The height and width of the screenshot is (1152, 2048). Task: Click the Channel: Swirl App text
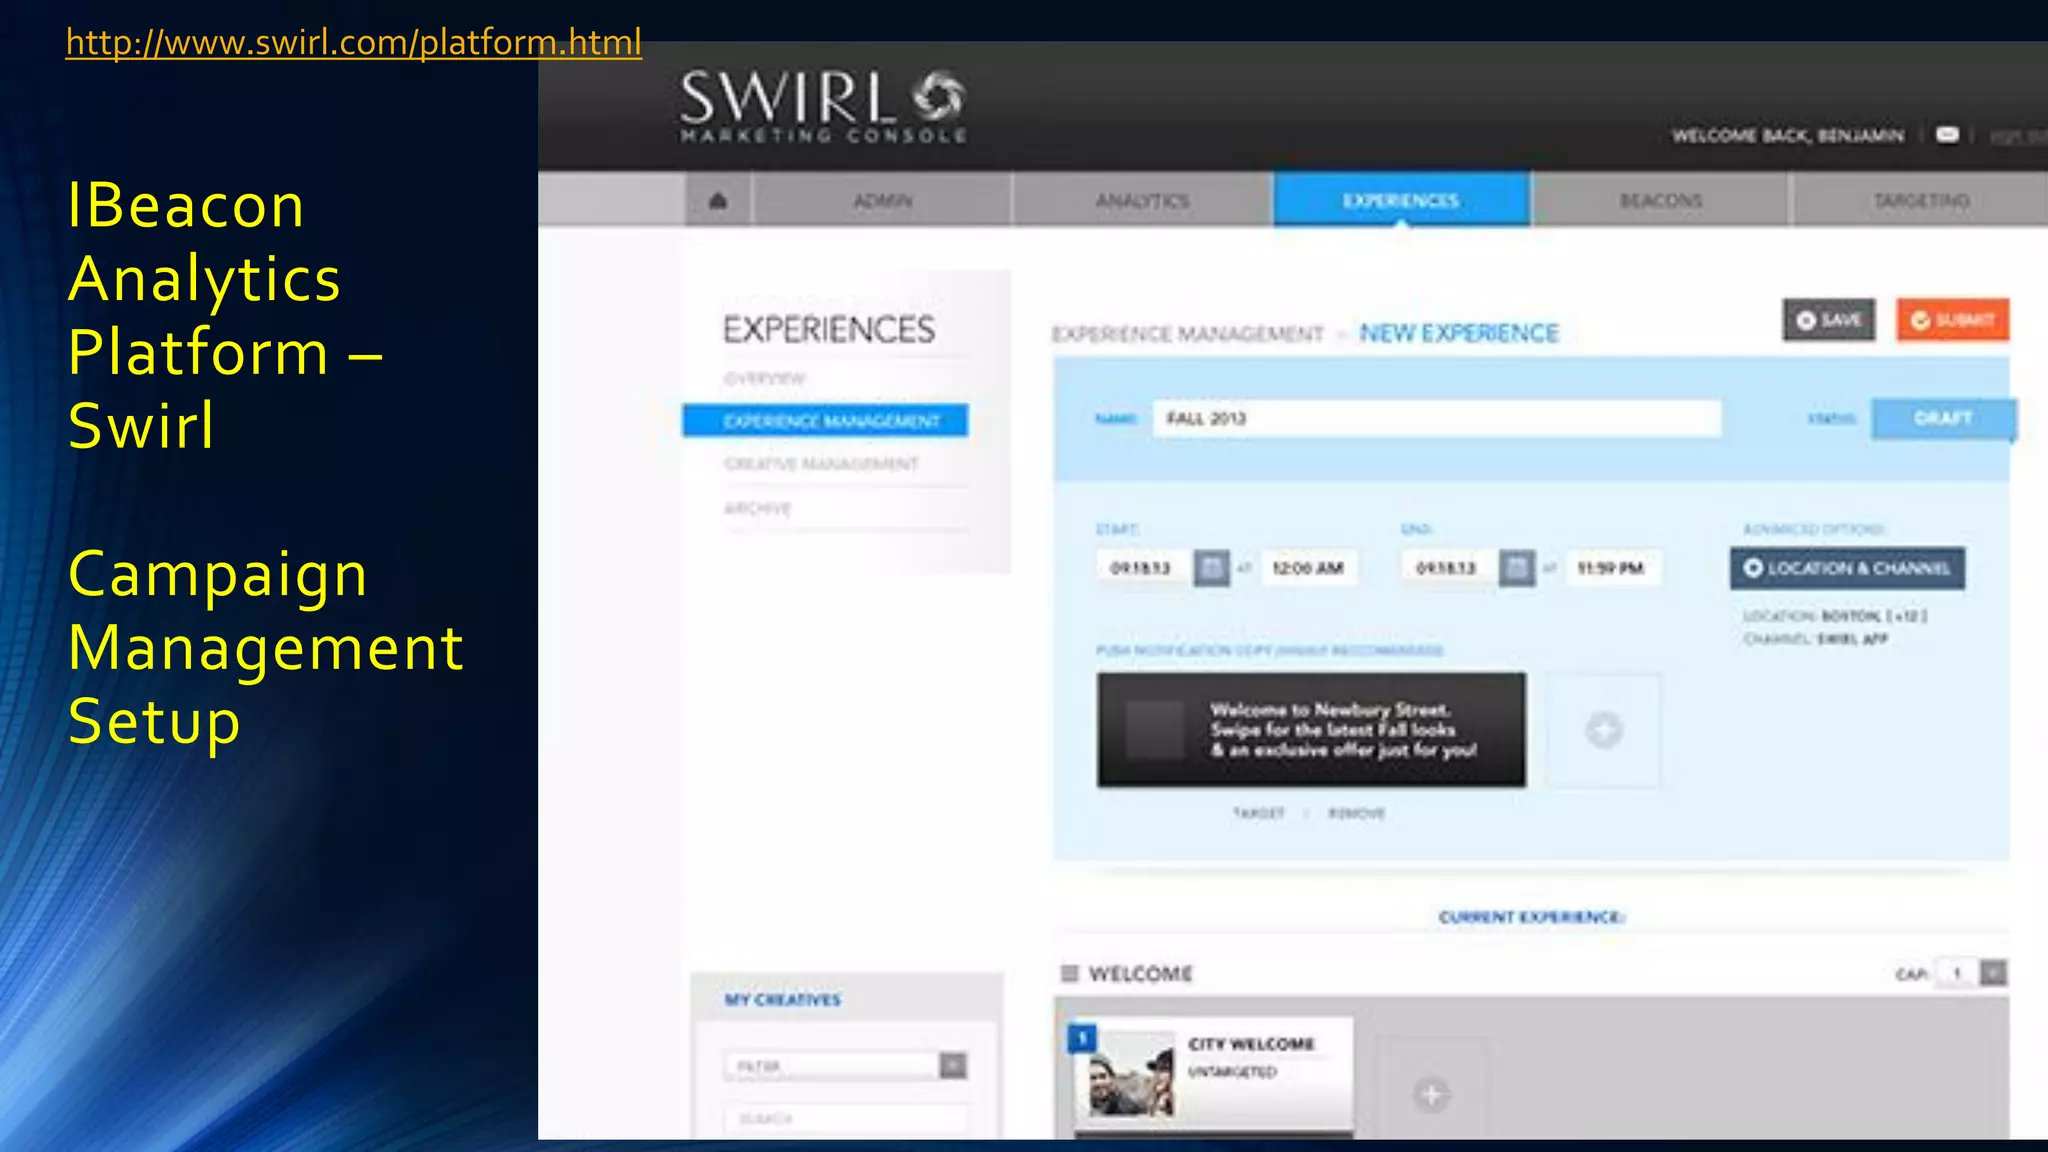[x=1815, y=639]
